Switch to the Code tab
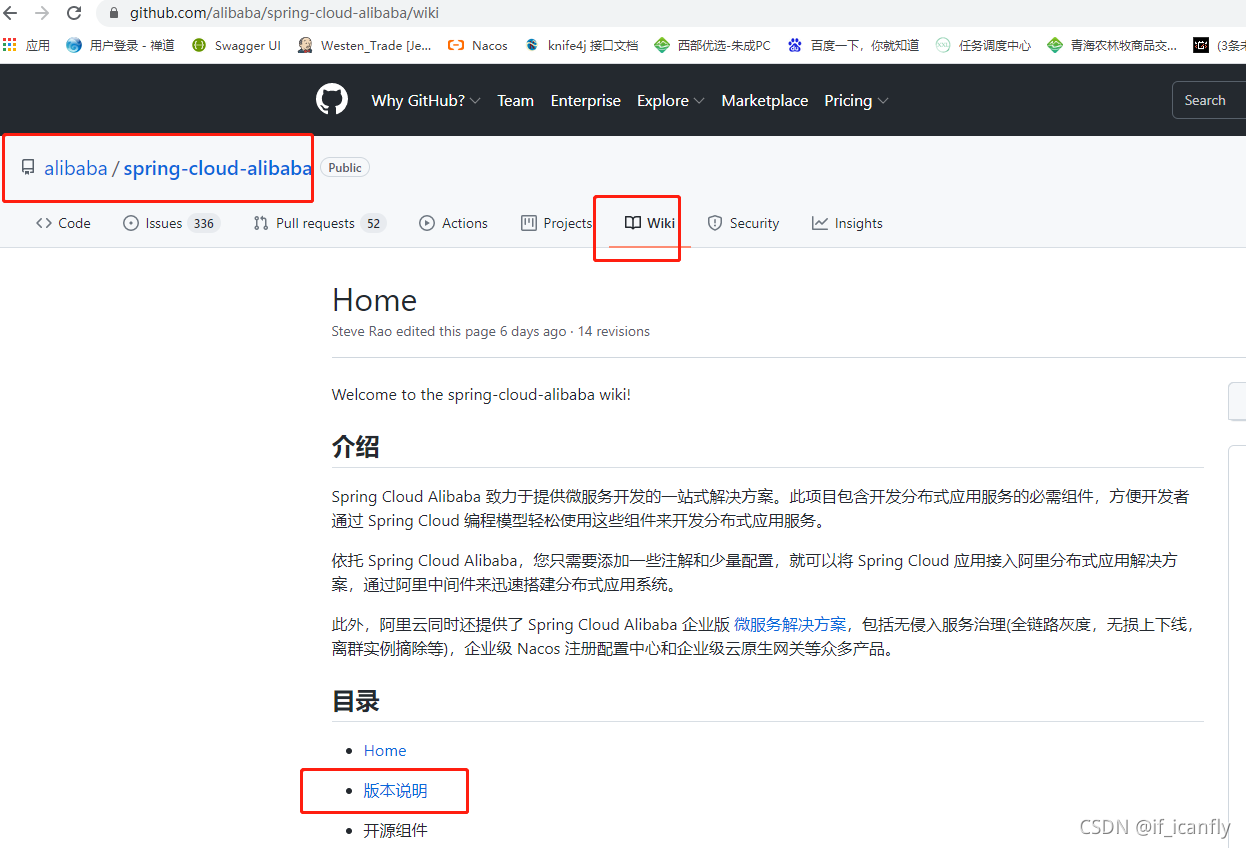 click(63, 223)
